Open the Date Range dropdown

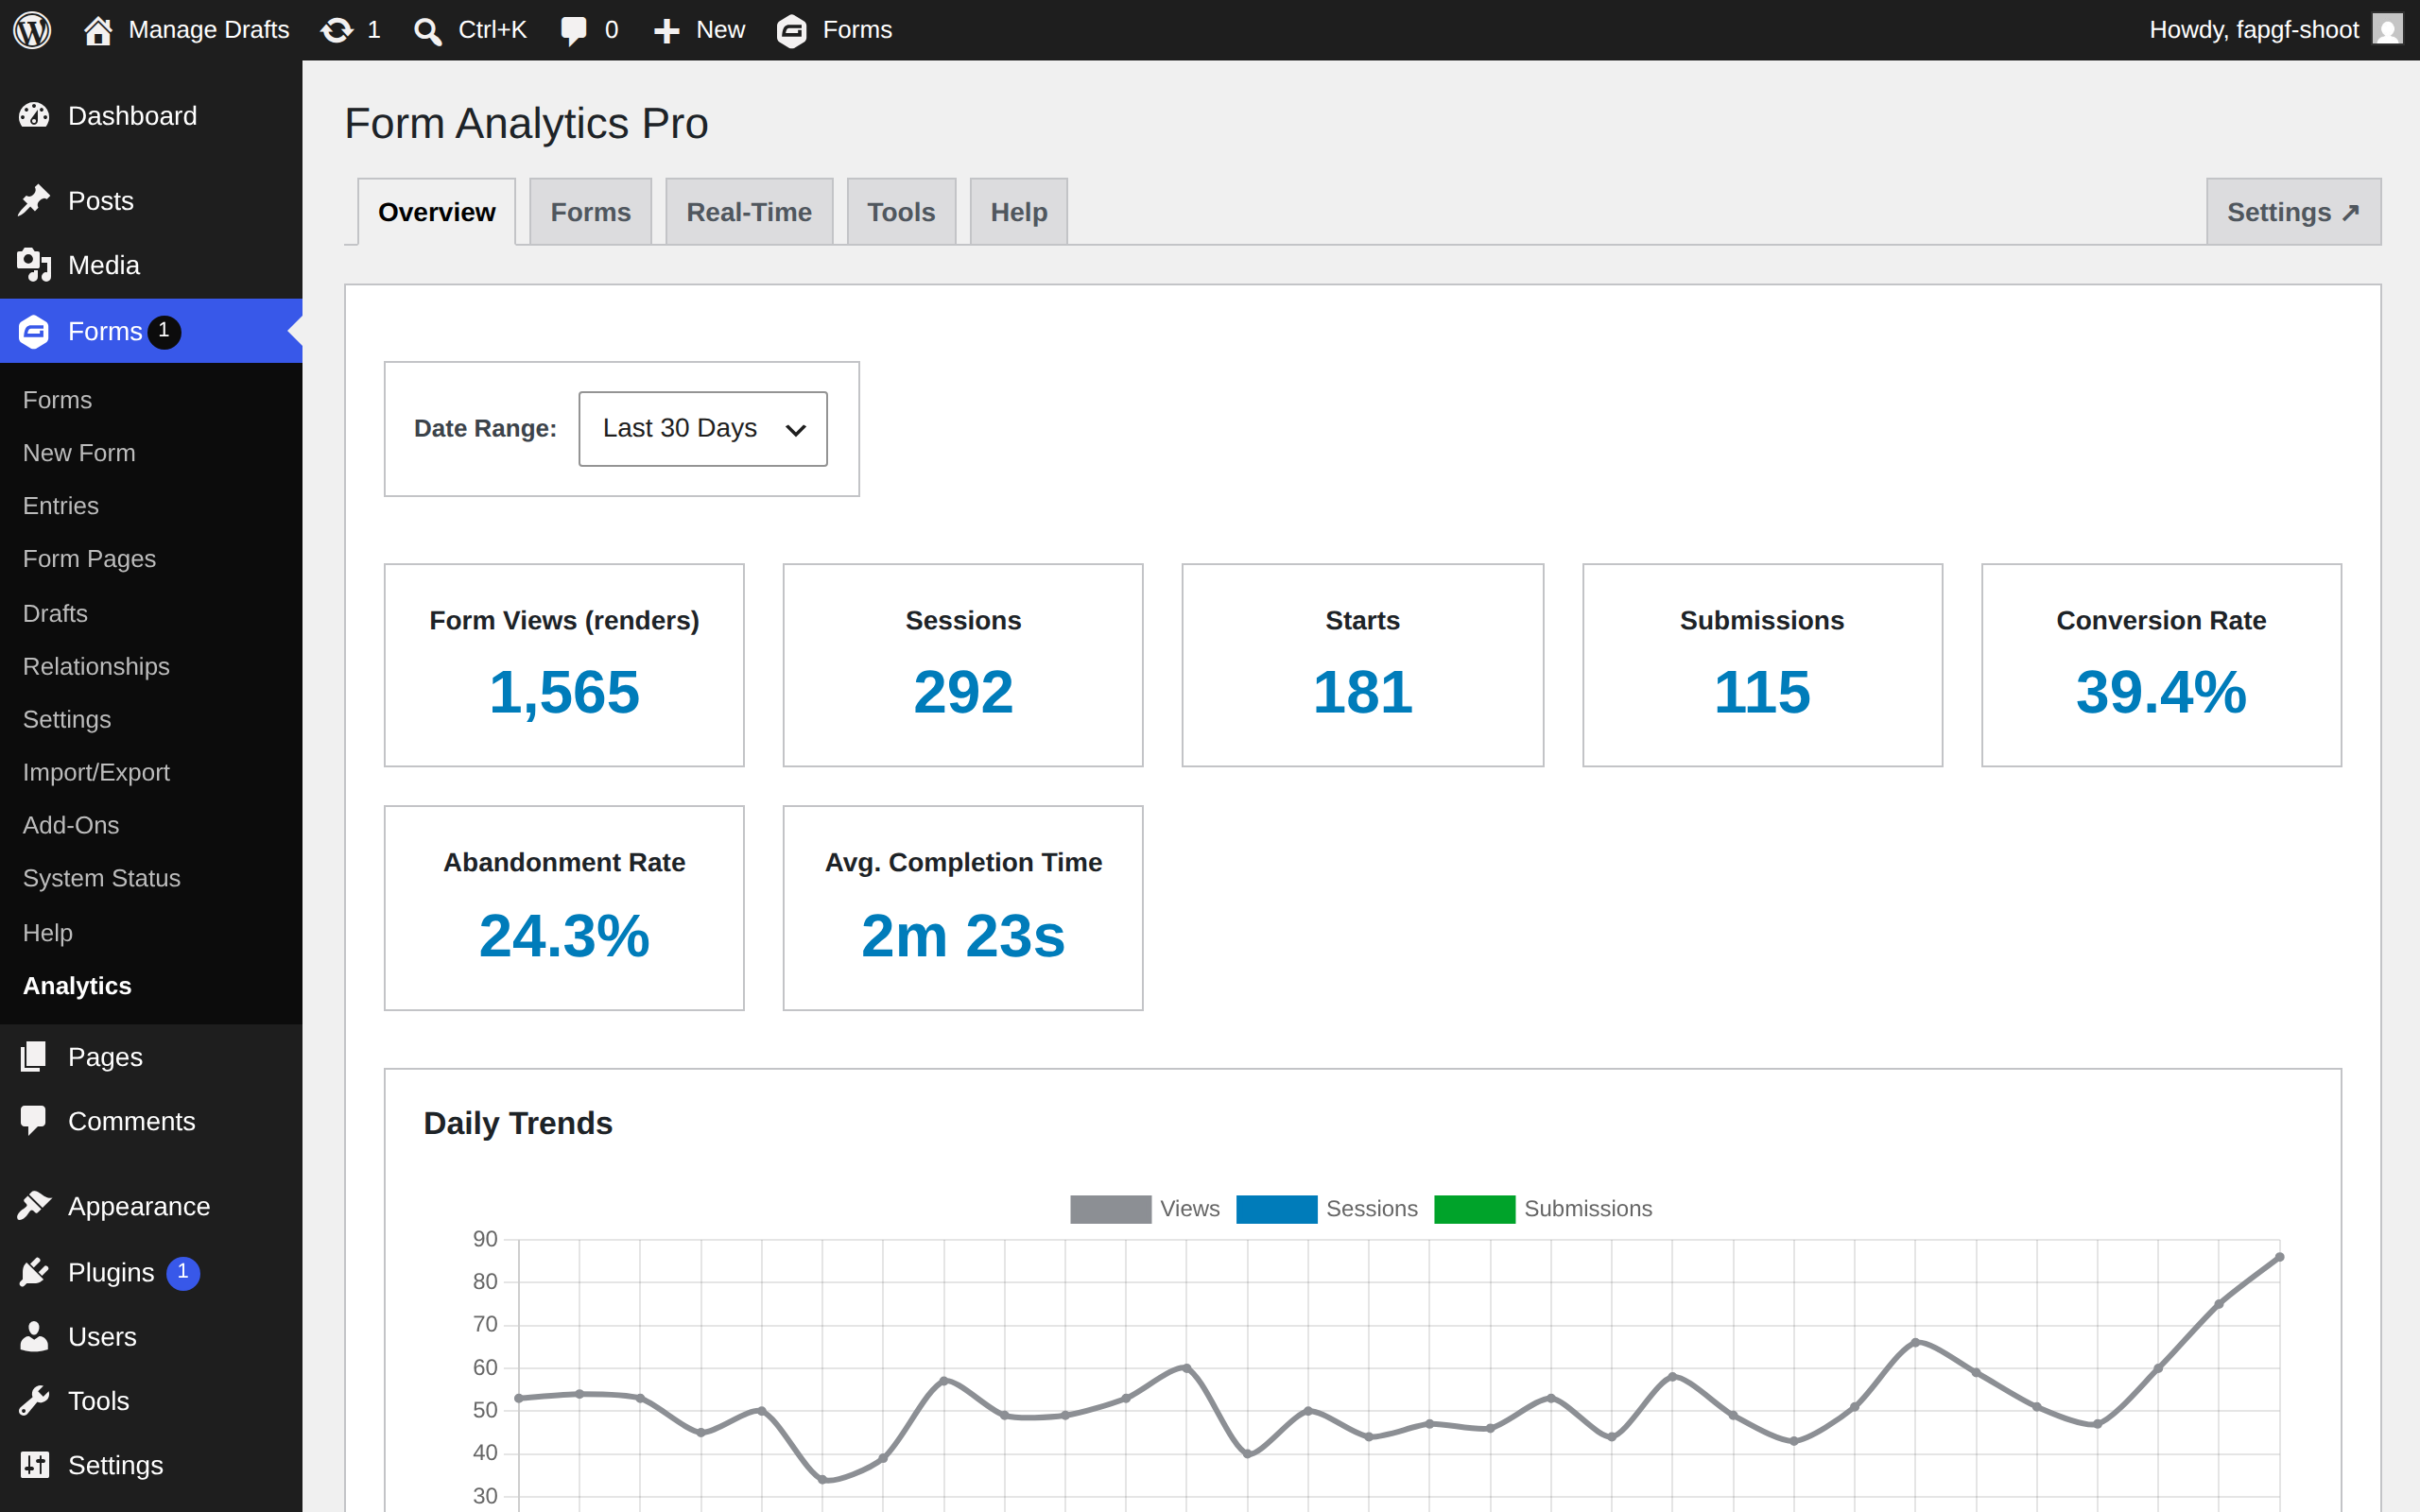[702, 429]
